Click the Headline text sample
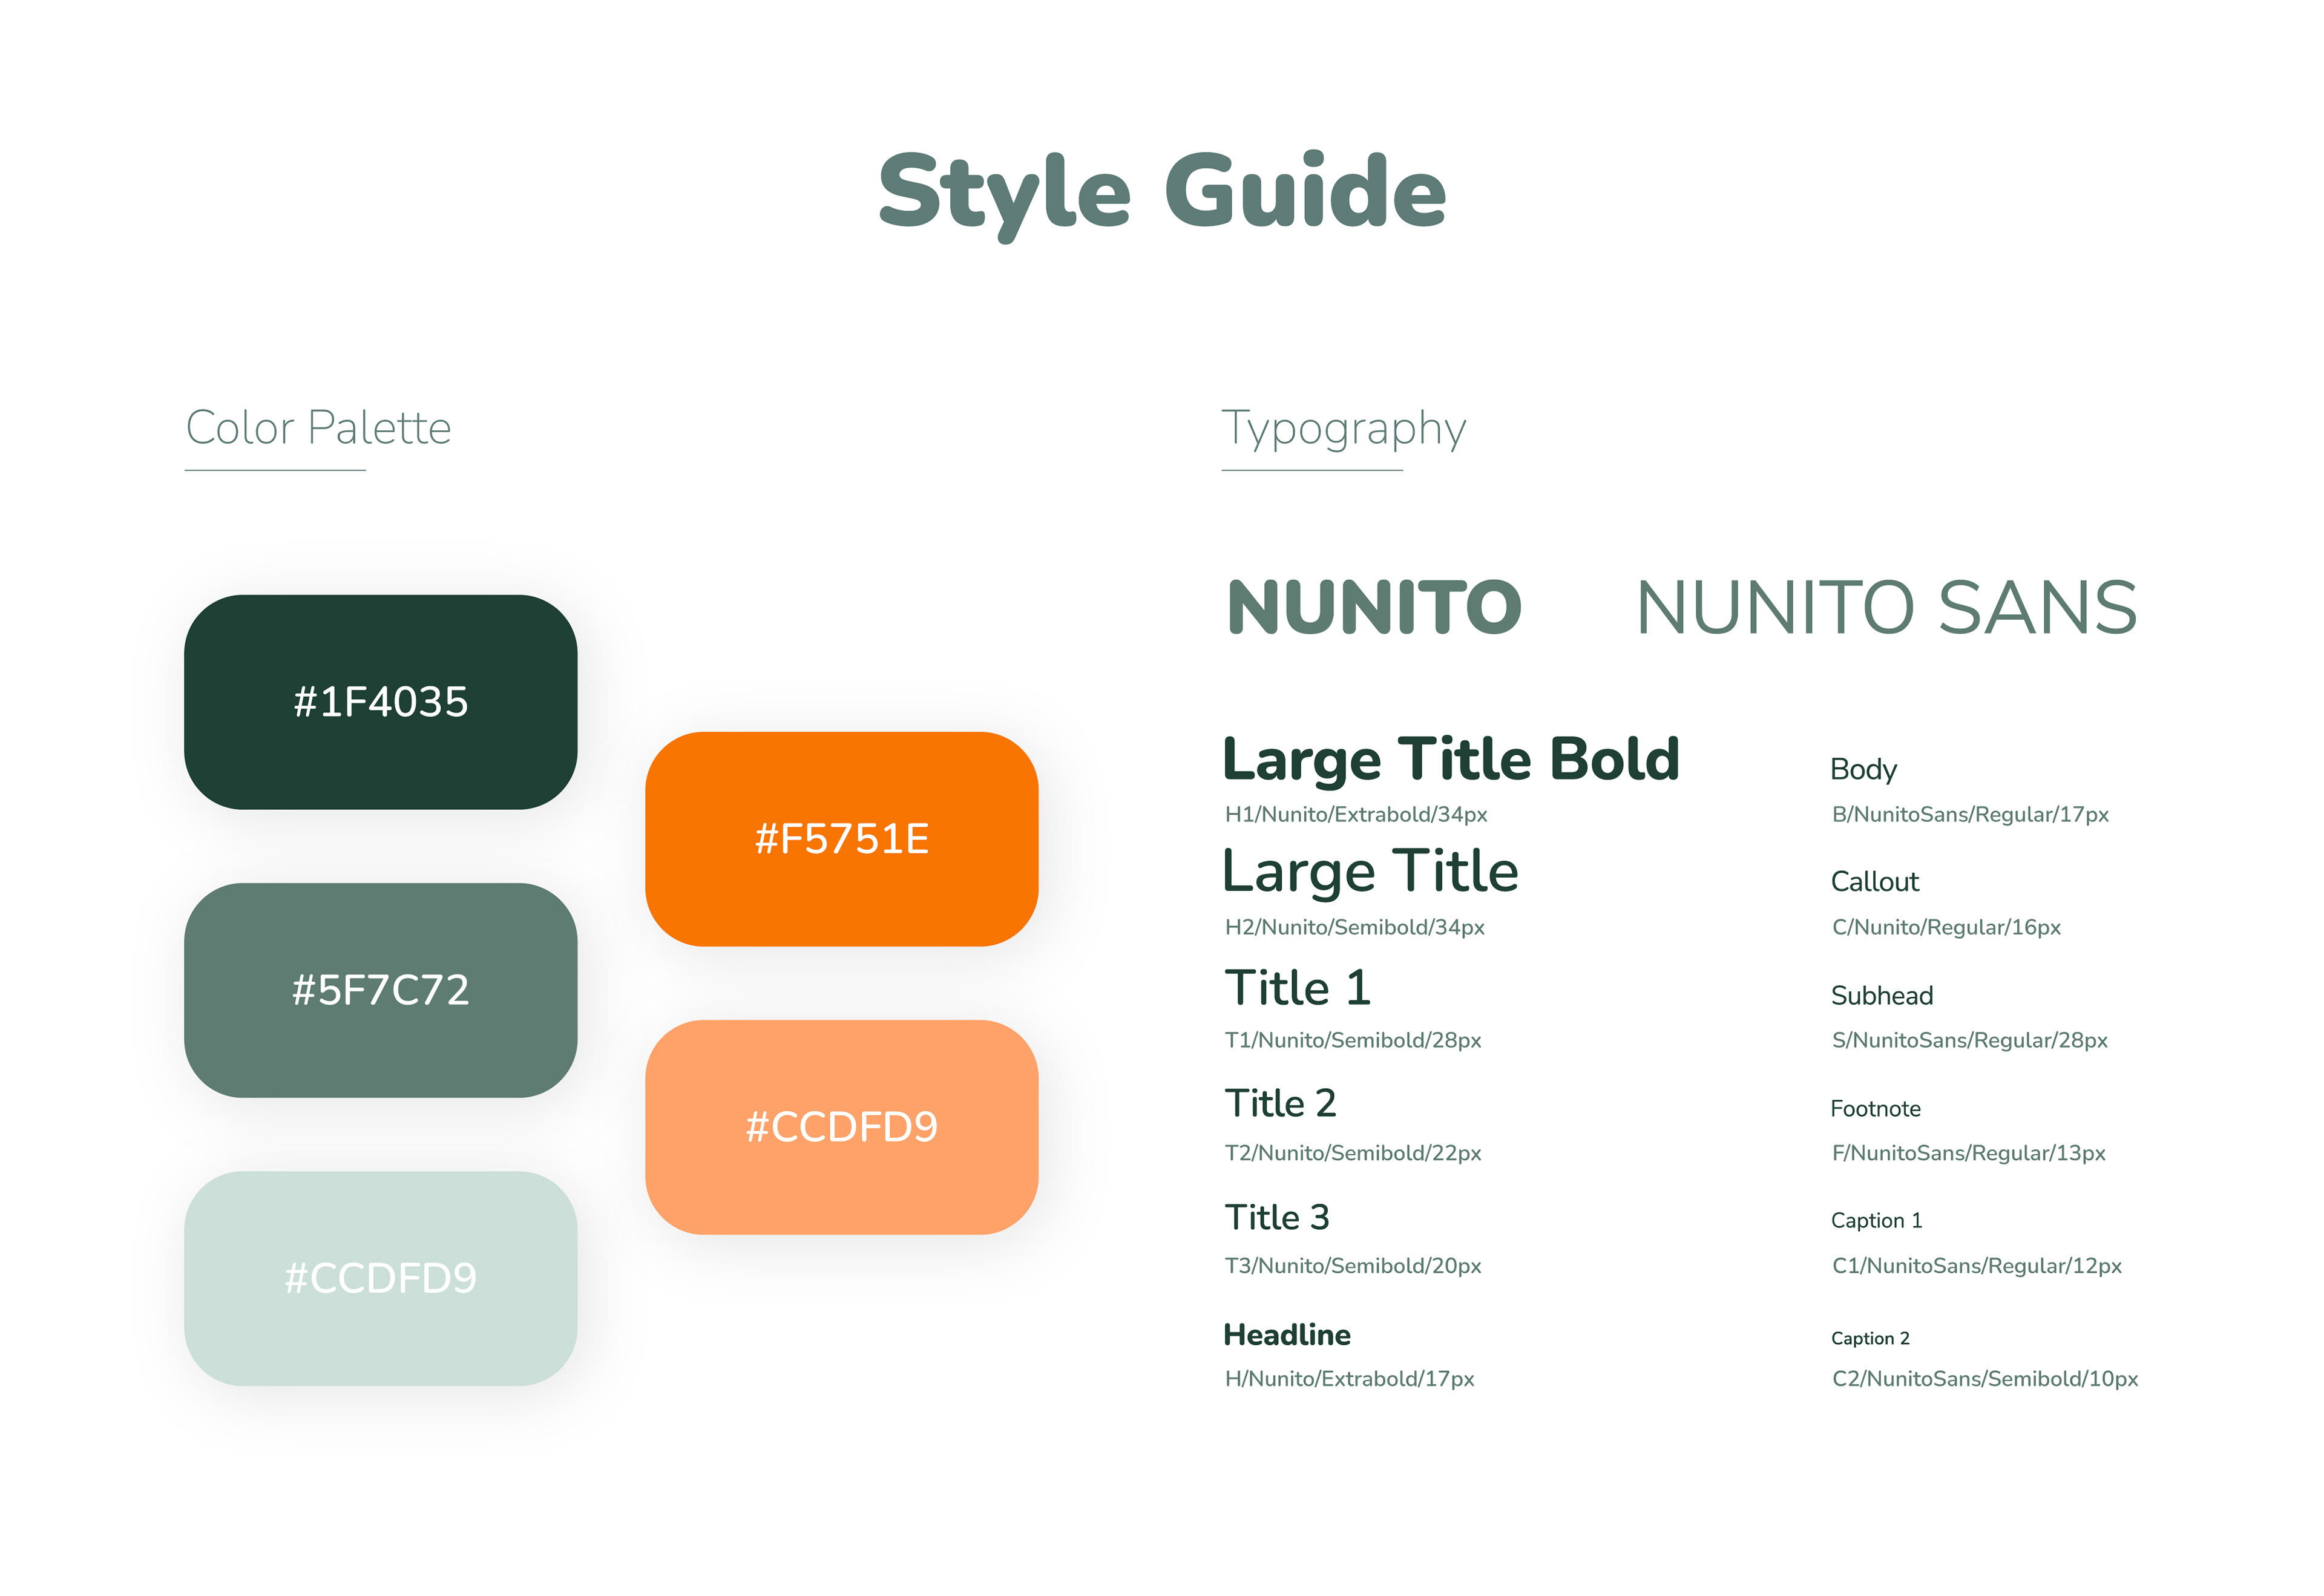2324x1596 pixels. tap(1287, 1335)
